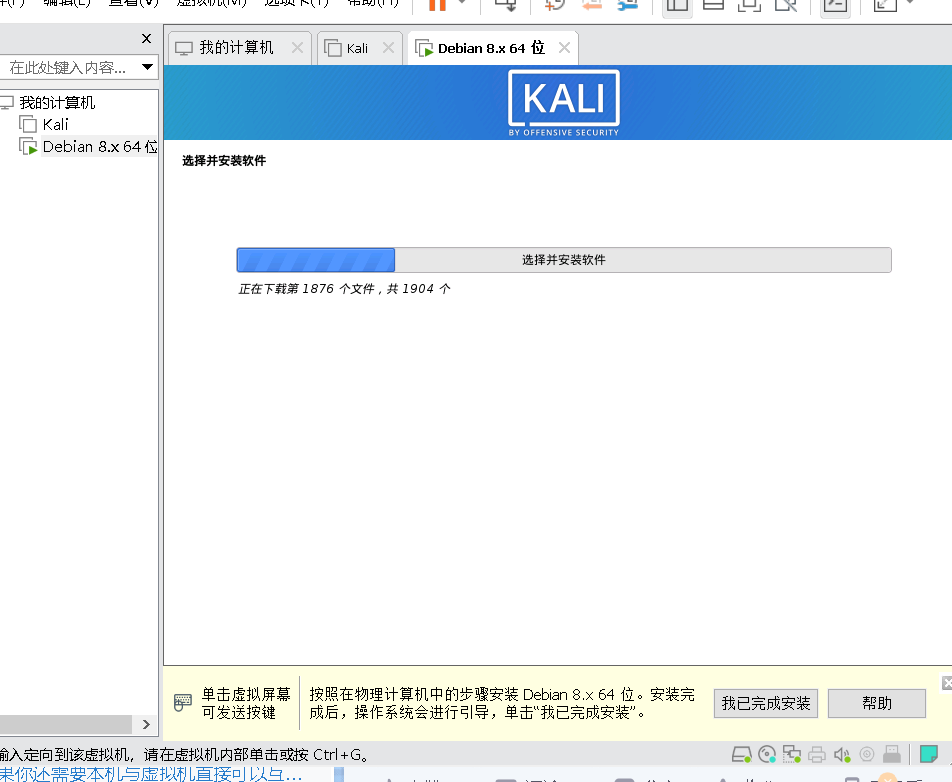Dismiss the yellow install hint bar
The width and height of the screenshot is (952, 782).
pos(947,683)
